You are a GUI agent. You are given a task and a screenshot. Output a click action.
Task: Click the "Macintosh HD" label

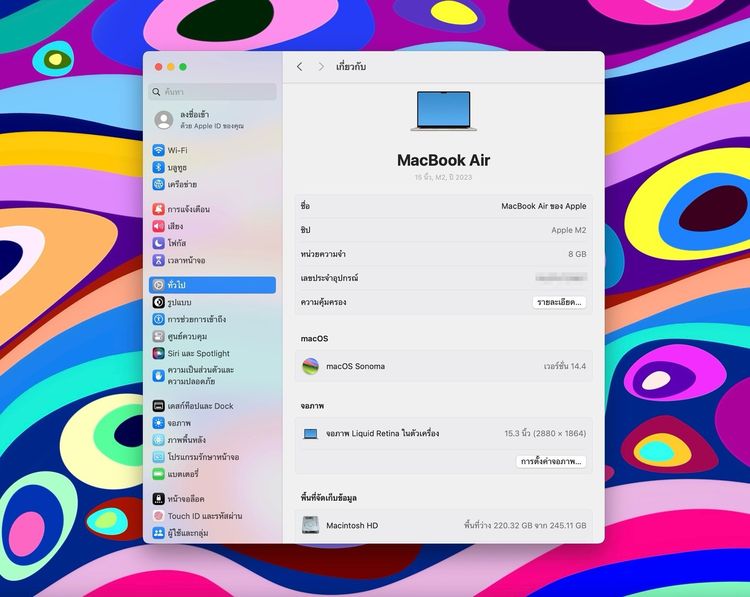[352, 525]
